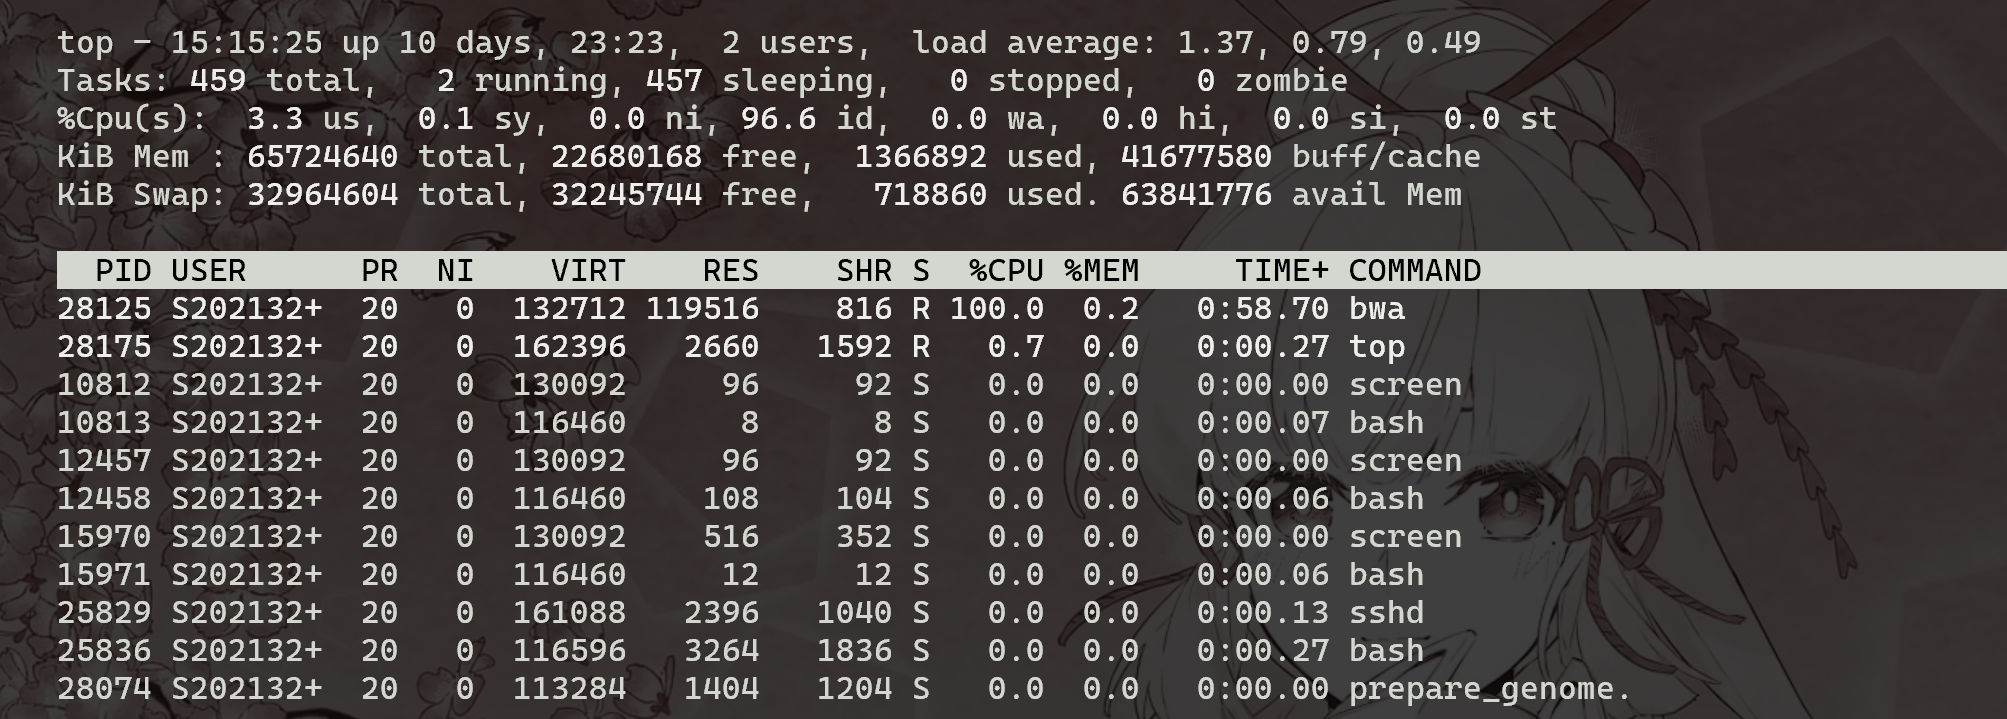The image size is (2007, 719).
Task: Click the PID column header
Action: pyautogui.click(x=123, y=271)
